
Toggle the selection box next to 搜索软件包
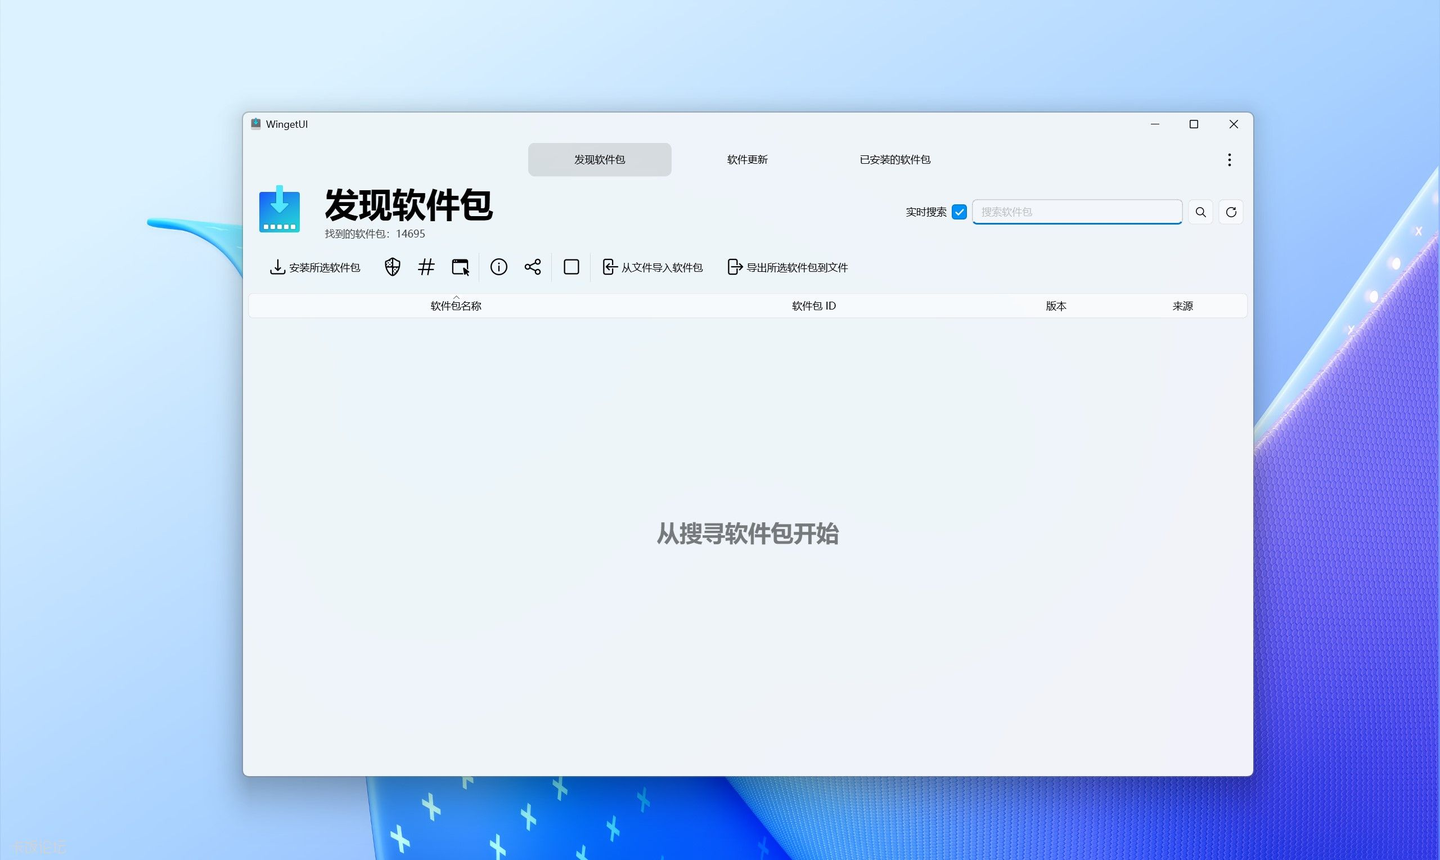coord(959,211)
